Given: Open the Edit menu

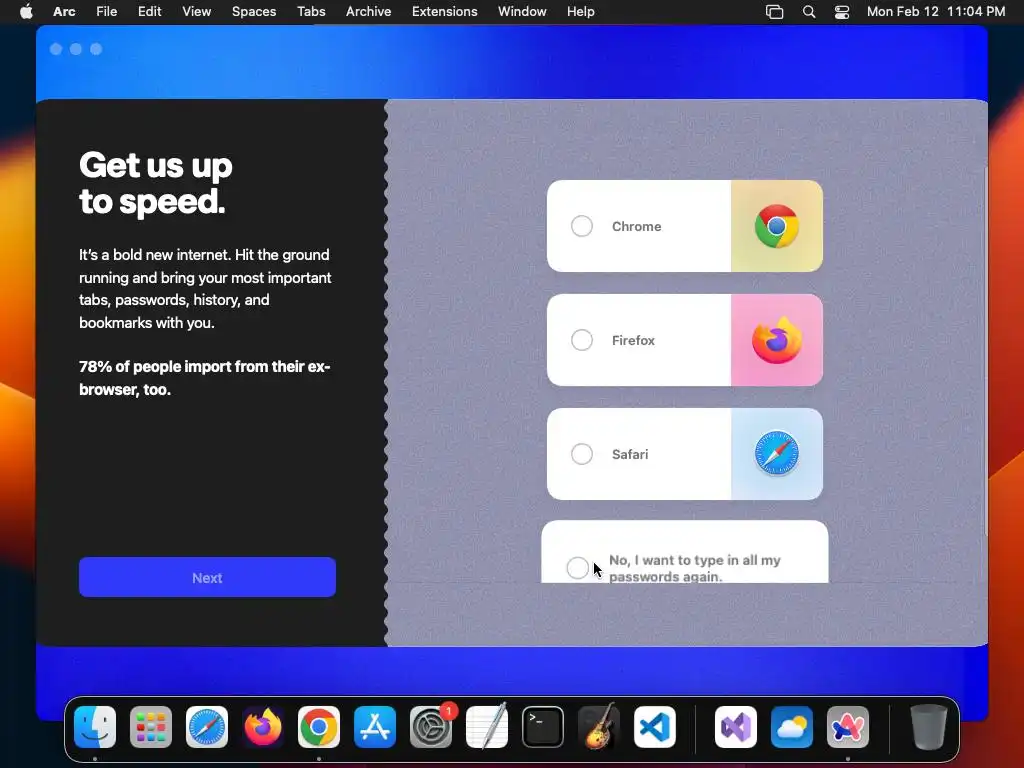Looking at the screenshot, I should coord(150,12).
